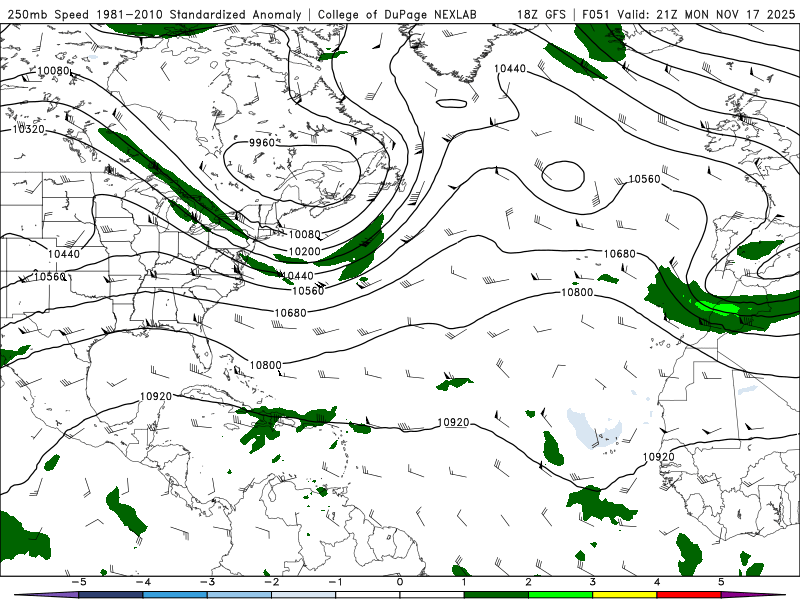Select the pale blue -2 to -1 colorbar segment
This screenshot has height=600, width=800.
pos(304,595)
